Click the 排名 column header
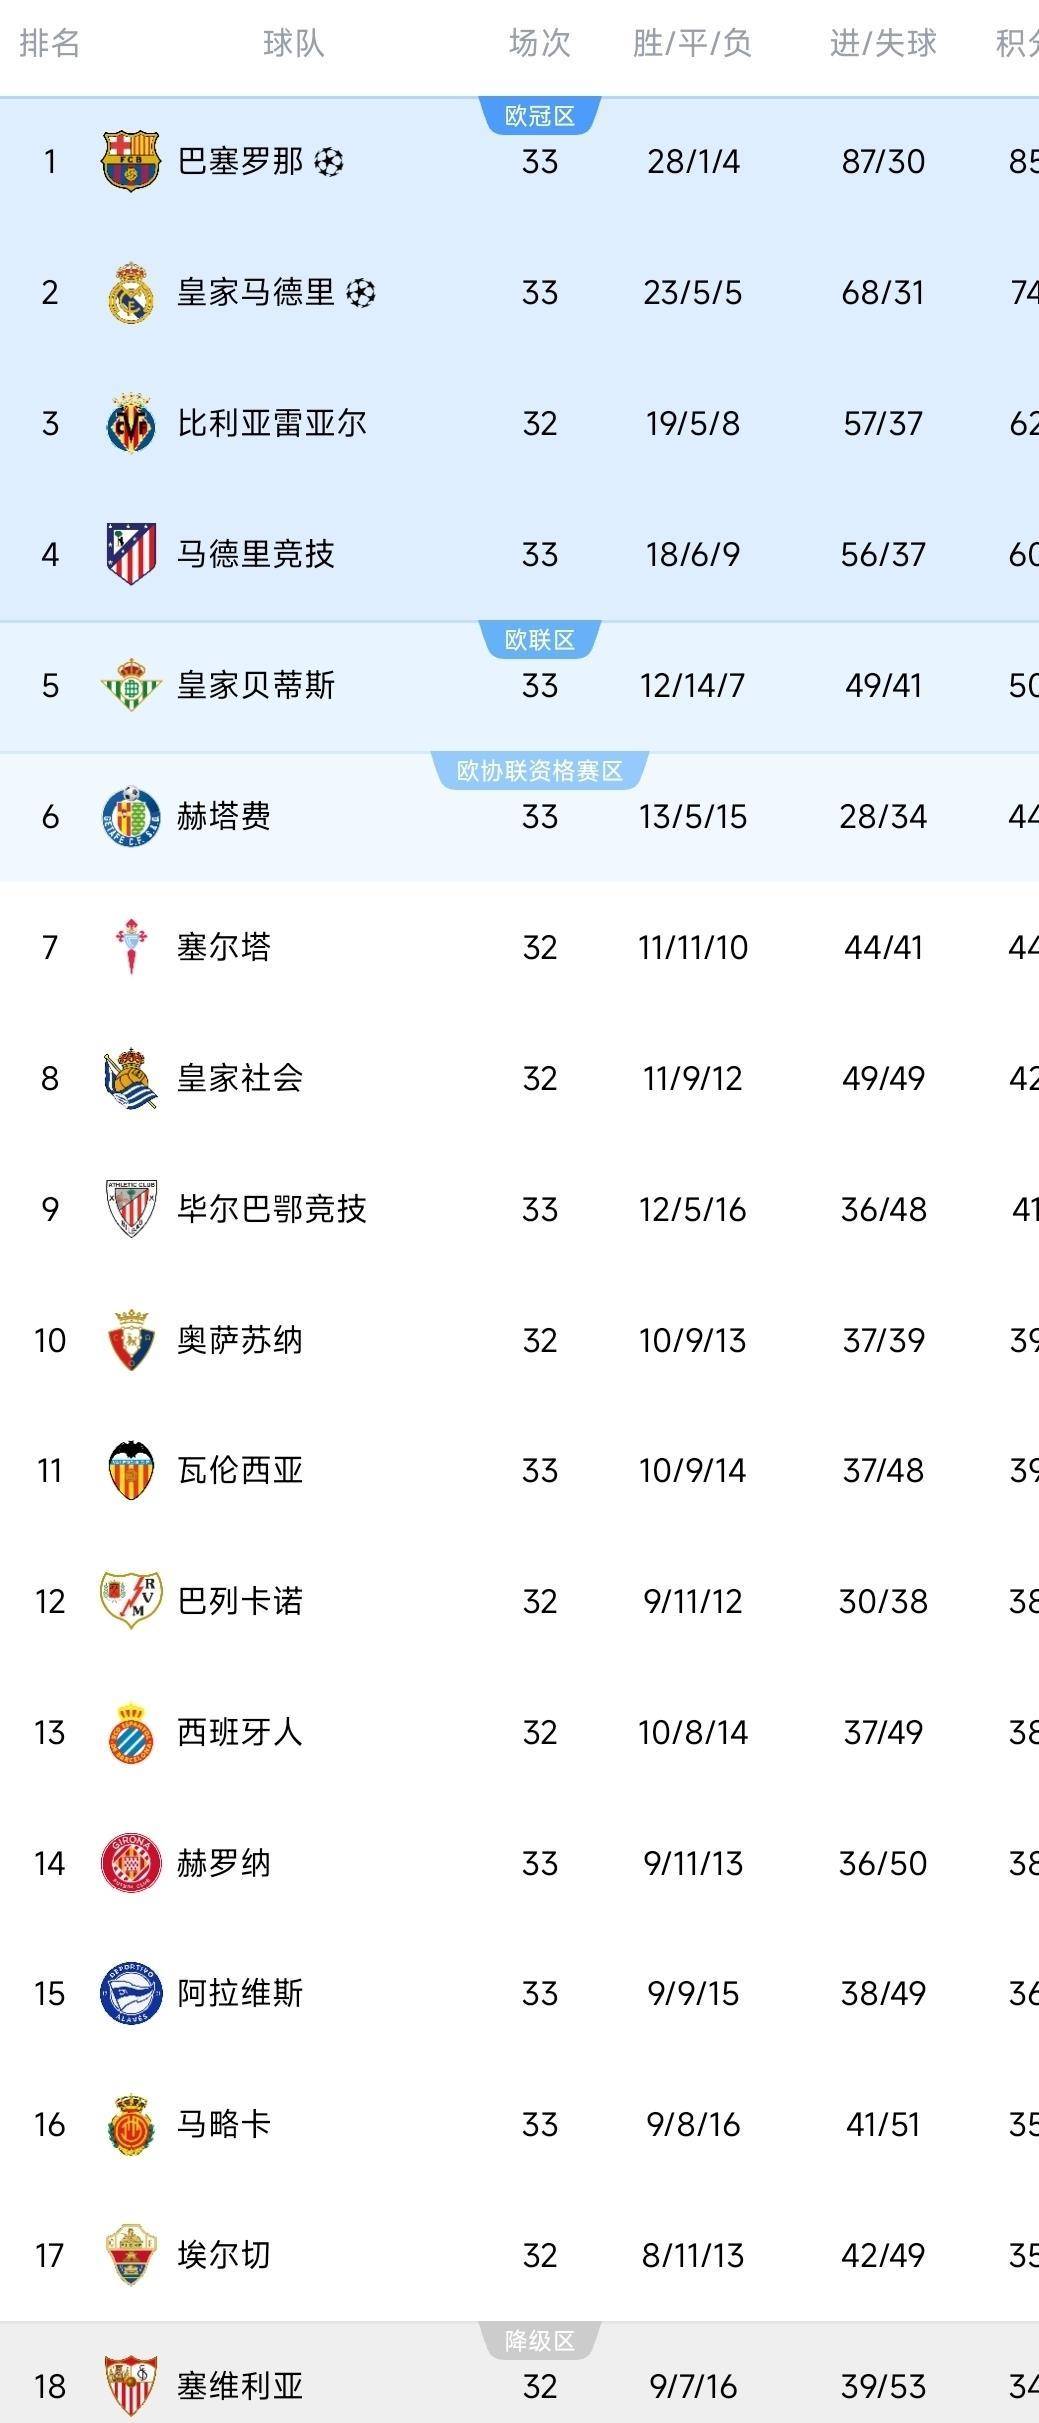 (x=50, y=43)
